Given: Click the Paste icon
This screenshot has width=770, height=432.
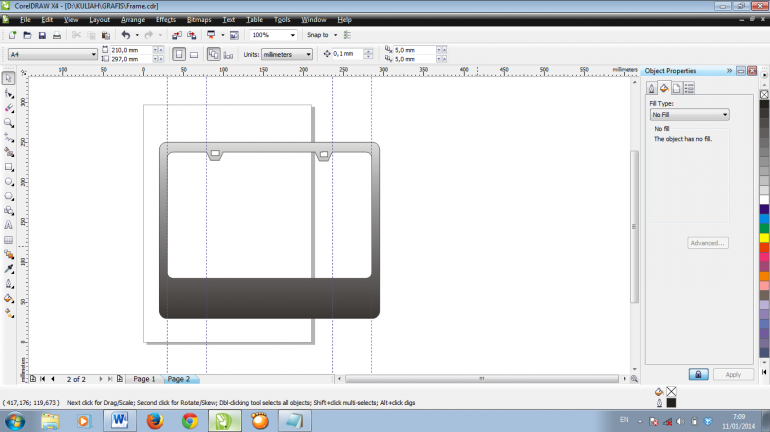Looking at the screenshot, I should (106, 35).
